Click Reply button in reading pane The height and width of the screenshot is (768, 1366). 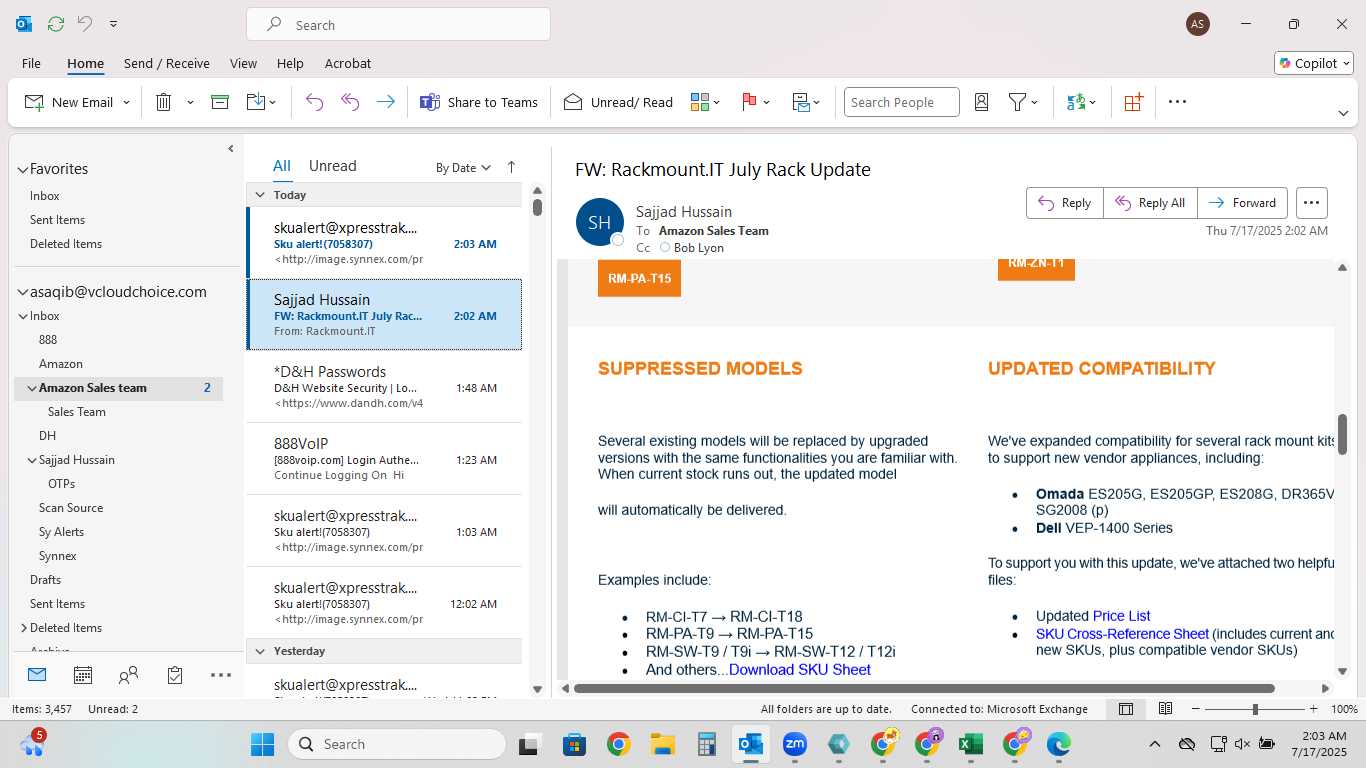tap(1065, 202)
